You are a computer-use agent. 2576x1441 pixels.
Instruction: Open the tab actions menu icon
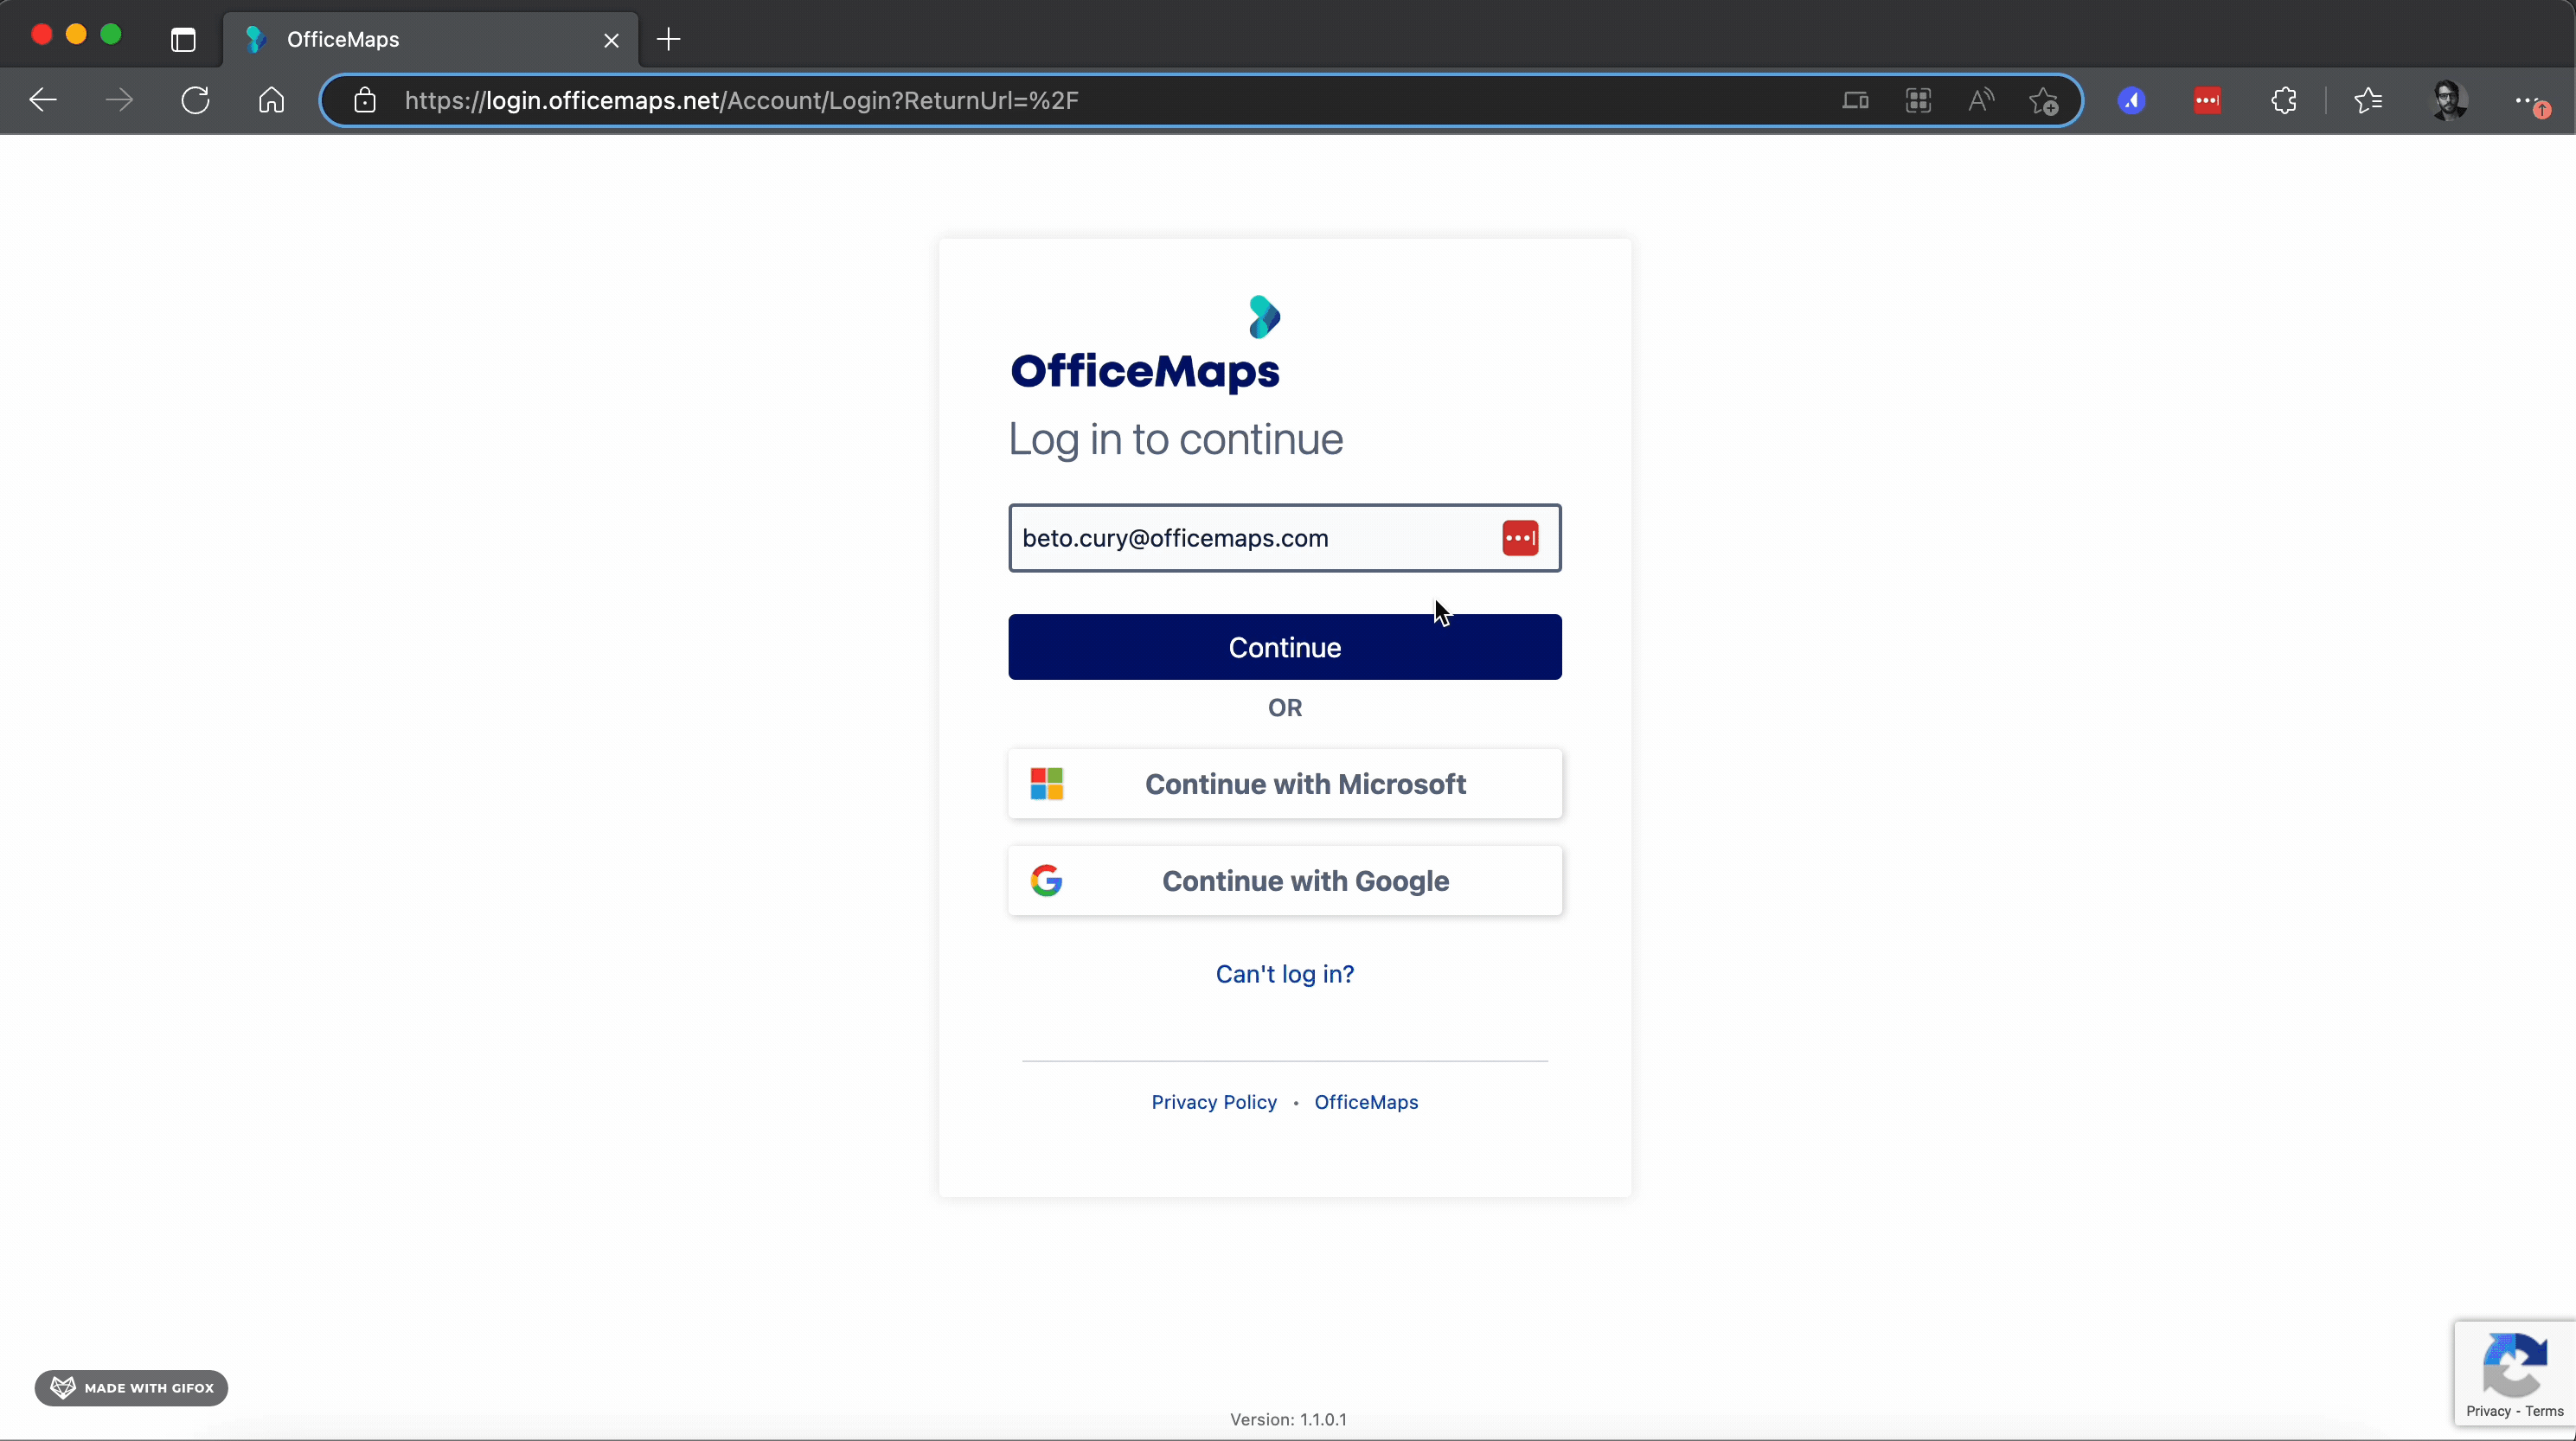coord(183,40)
